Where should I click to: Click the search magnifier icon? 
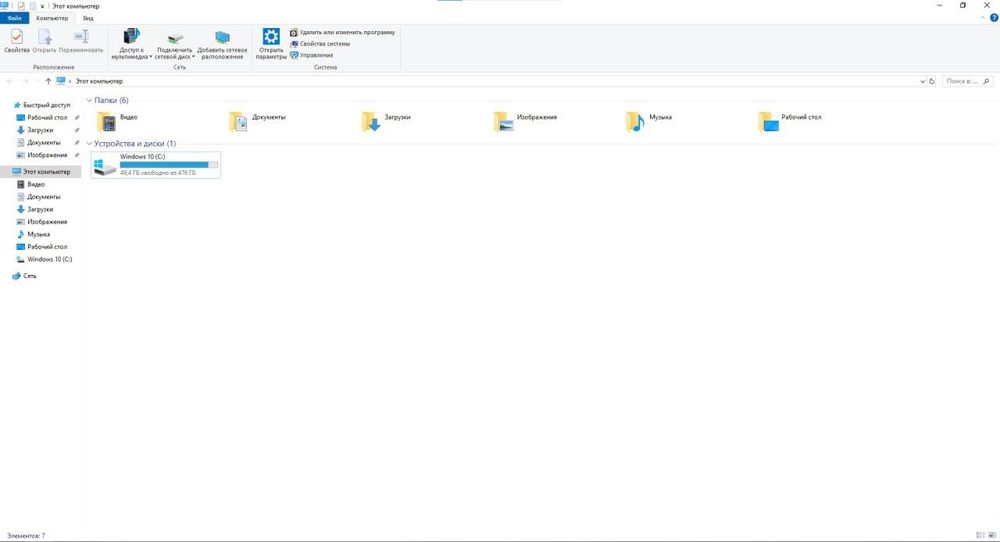coord(987,82)
